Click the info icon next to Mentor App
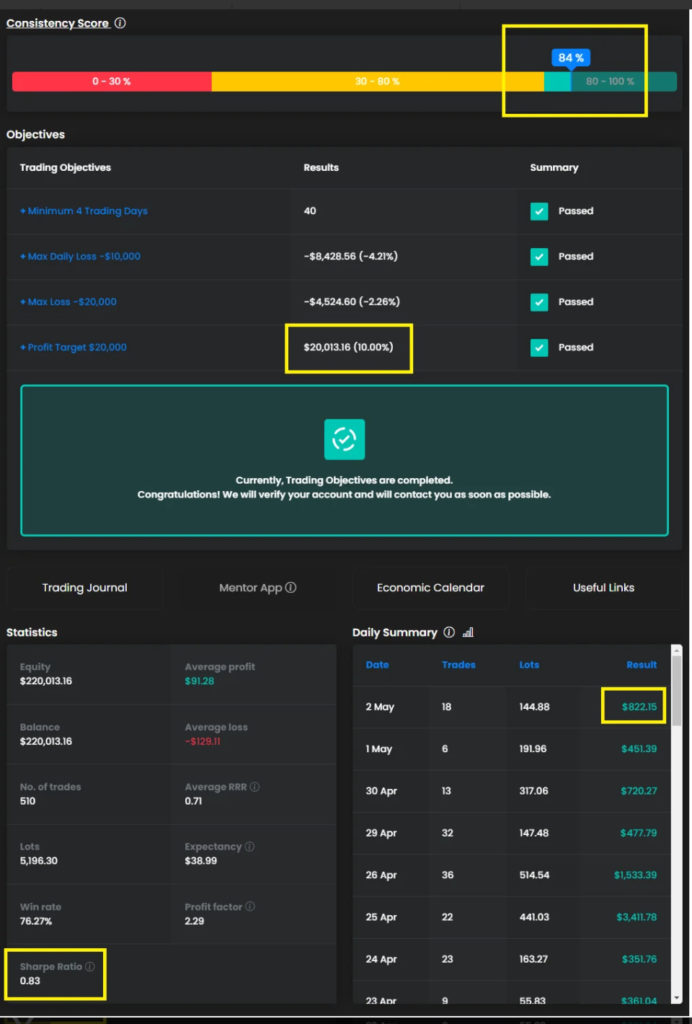Screen dimensions: 692x1024 coord(291,588)
